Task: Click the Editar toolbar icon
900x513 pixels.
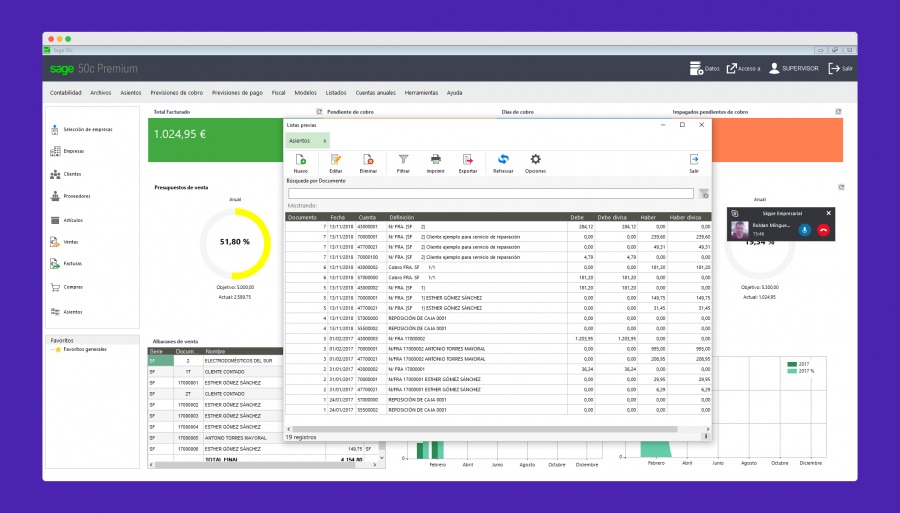Action: [336, 160]
